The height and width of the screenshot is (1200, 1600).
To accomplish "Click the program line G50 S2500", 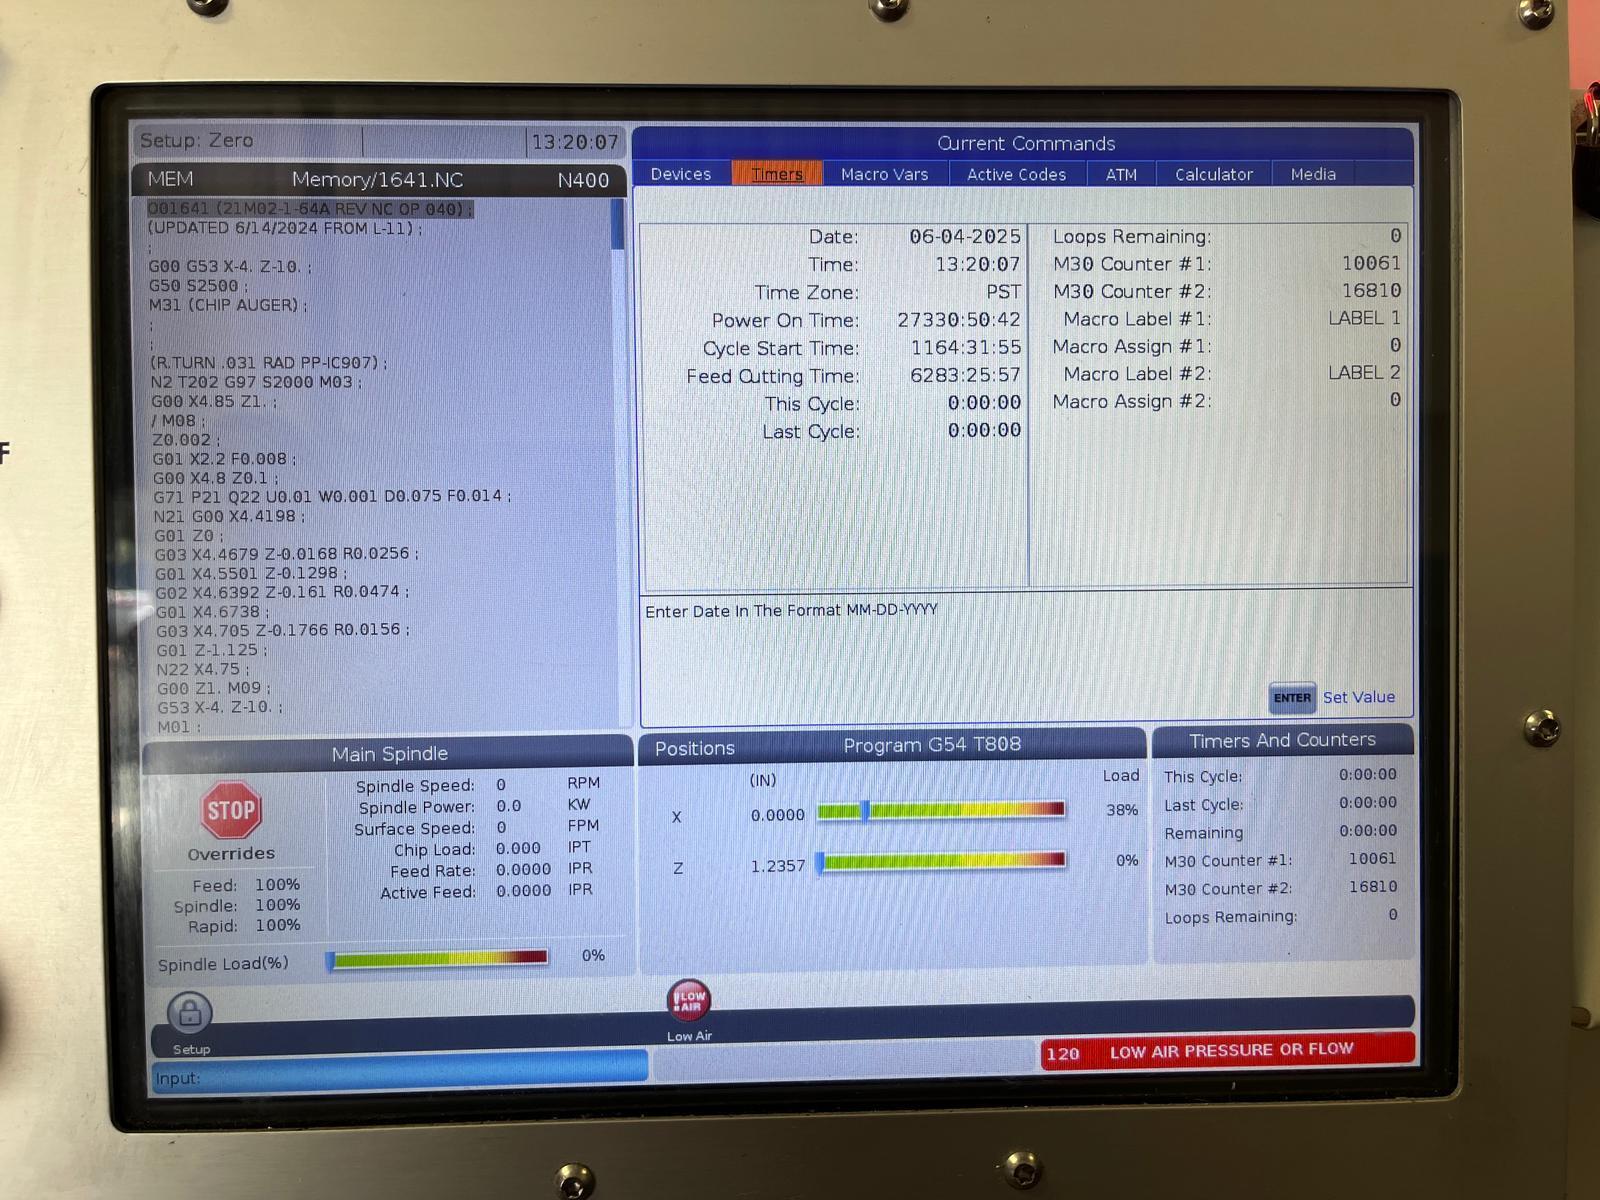I will (x=198, y=286).
